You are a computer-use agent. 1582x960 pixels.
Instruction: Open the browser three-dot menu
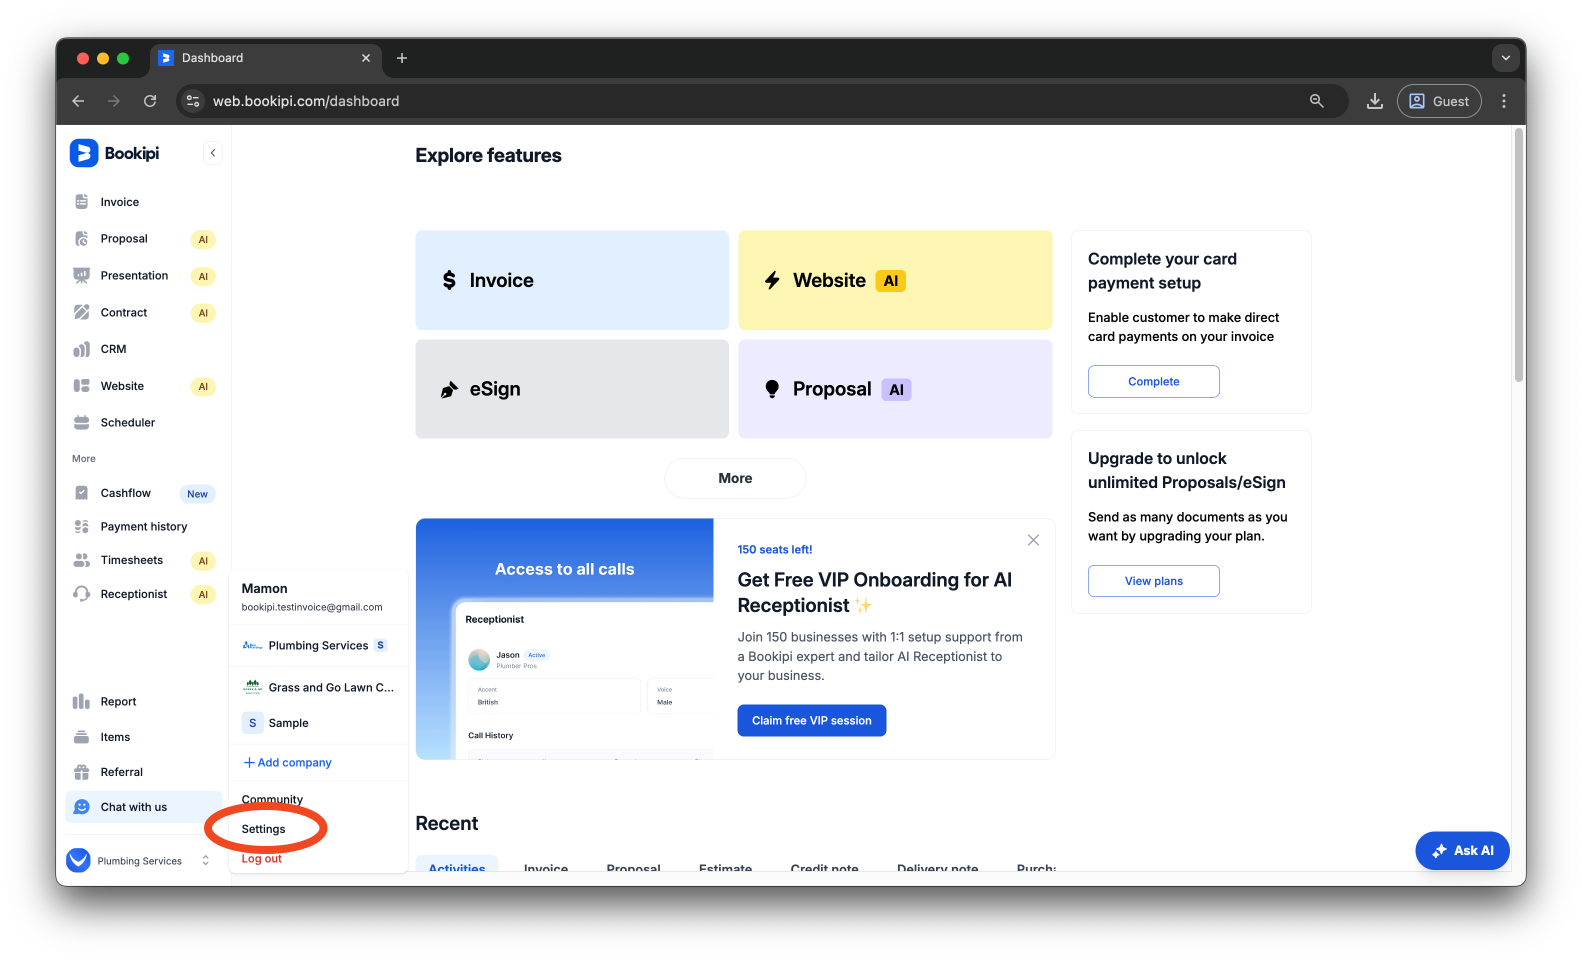(1504, 101)
